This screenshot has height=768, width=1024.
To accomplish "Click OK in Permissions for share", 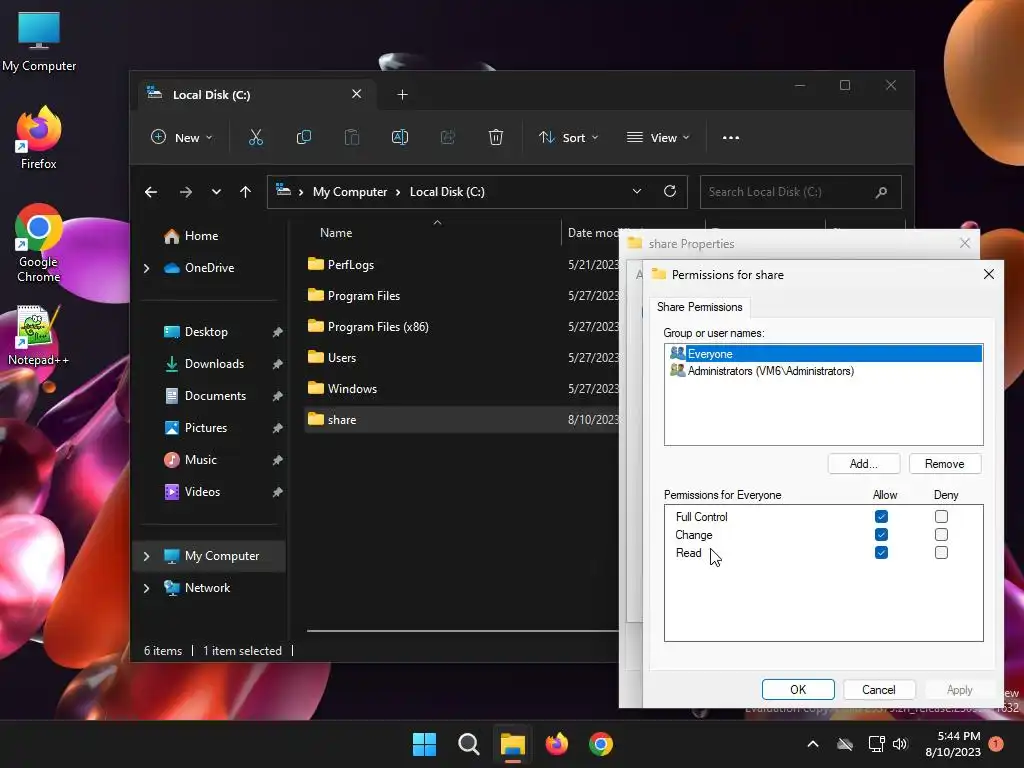I will point(798,690).
